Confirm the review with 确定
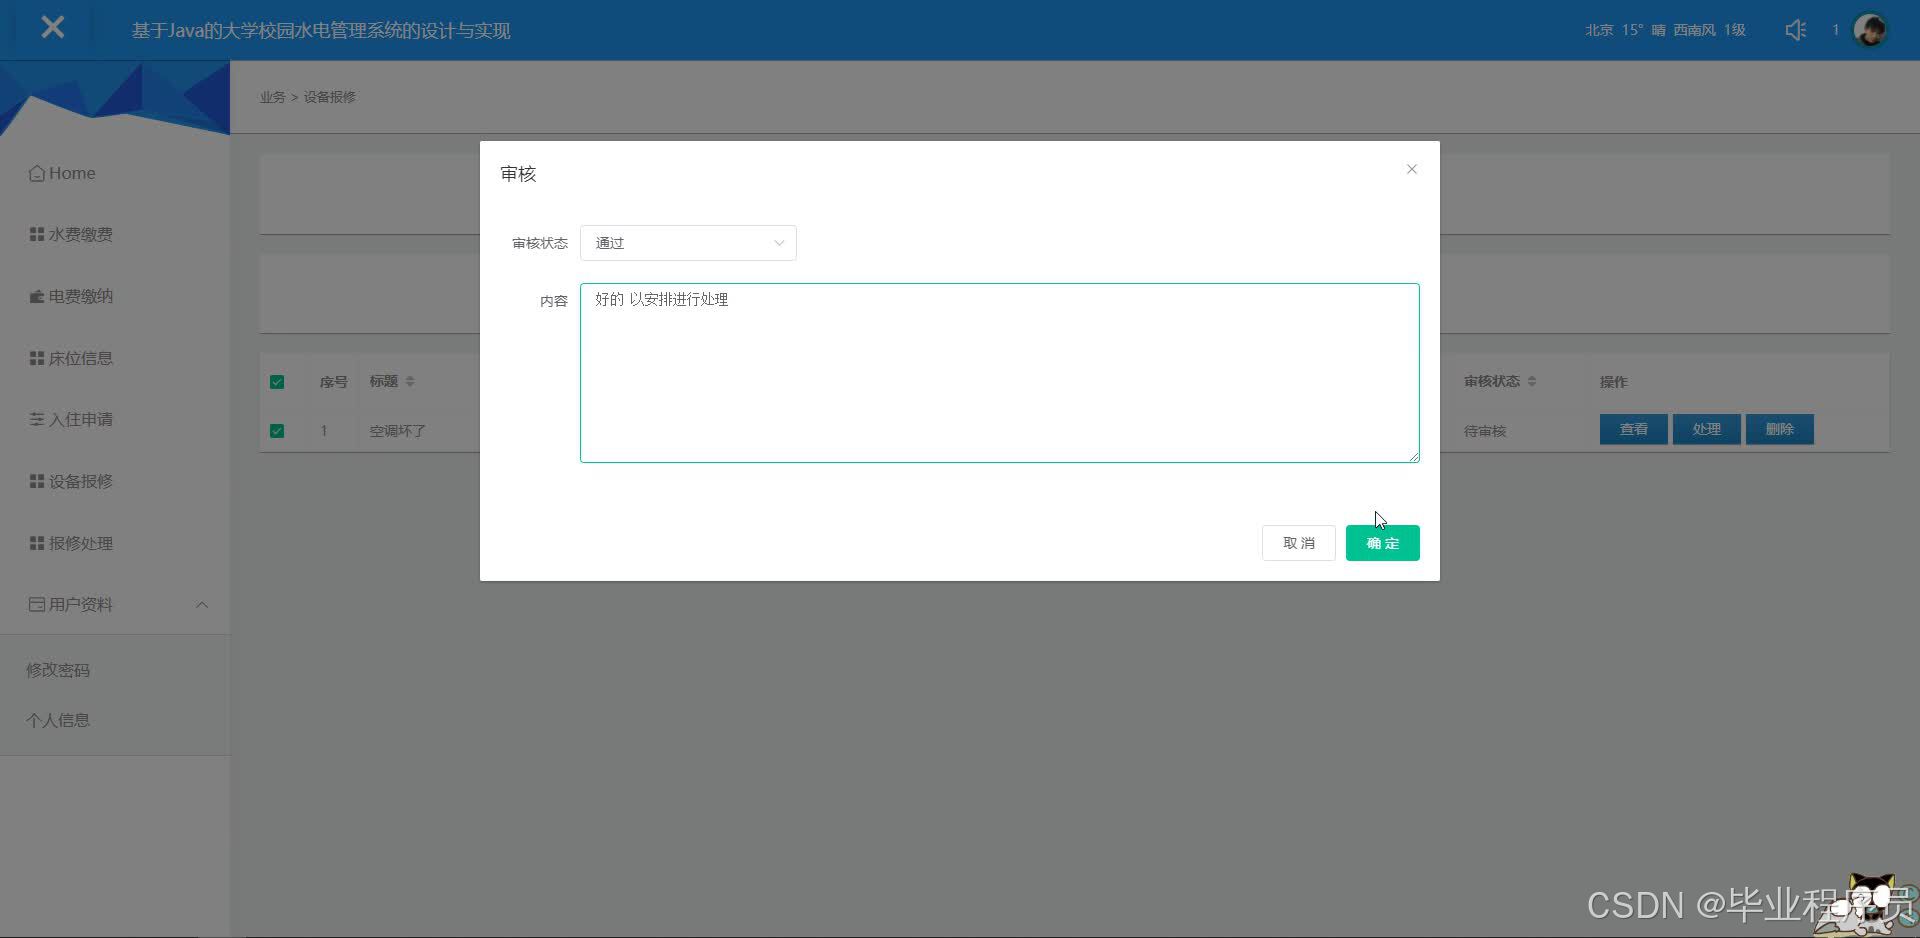 click(x=1383, y=543)
